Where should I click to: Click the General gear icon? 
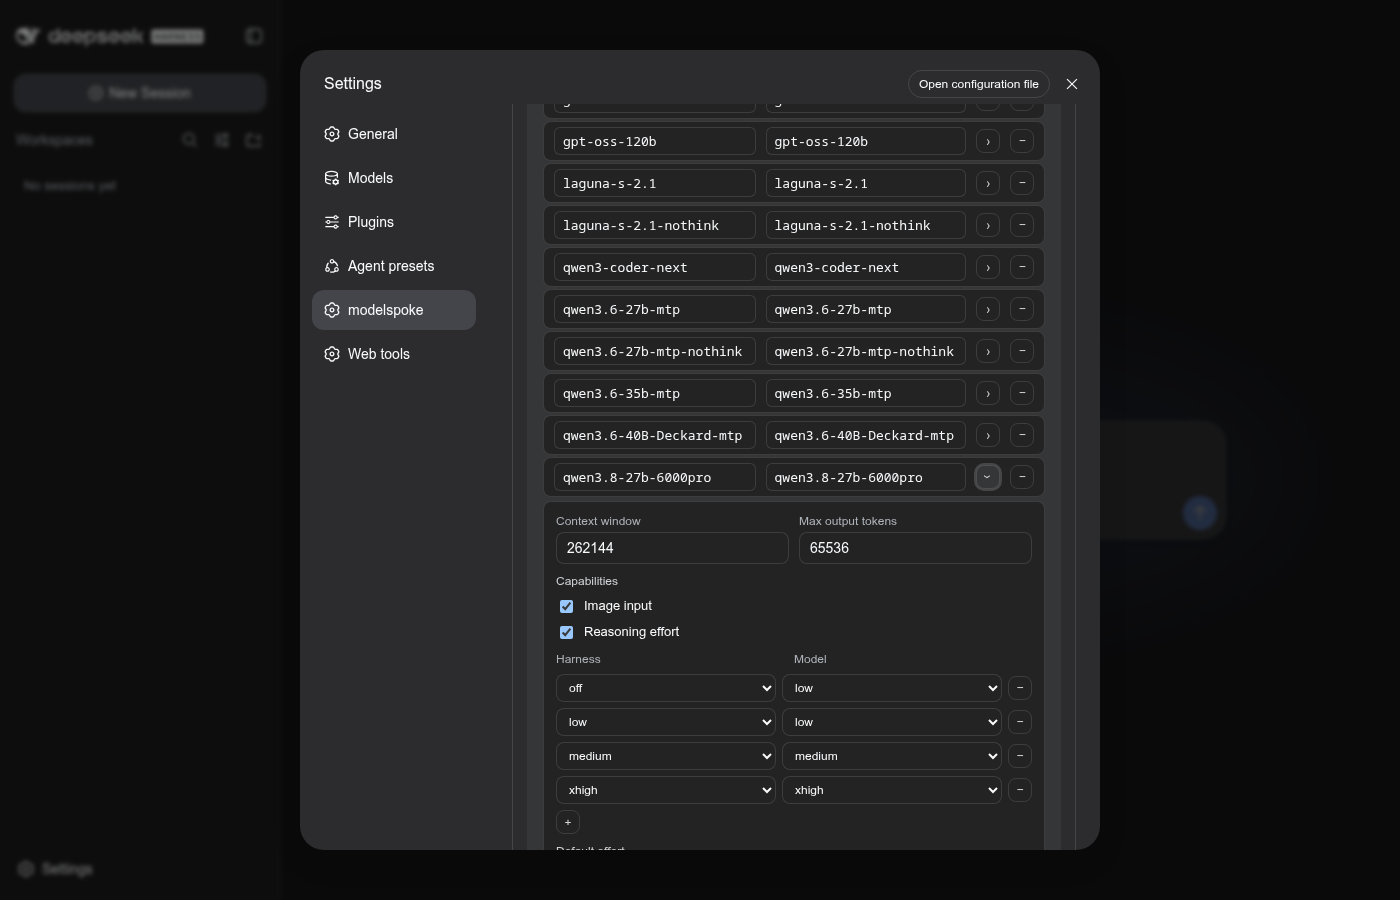332,134
